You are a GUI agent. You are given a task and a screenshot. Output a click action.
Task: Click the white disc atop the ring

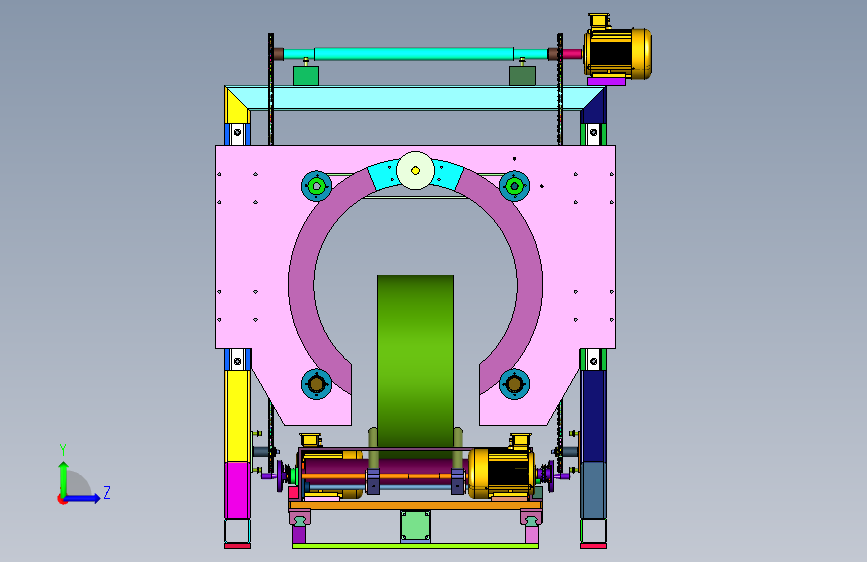pos(416,170)
